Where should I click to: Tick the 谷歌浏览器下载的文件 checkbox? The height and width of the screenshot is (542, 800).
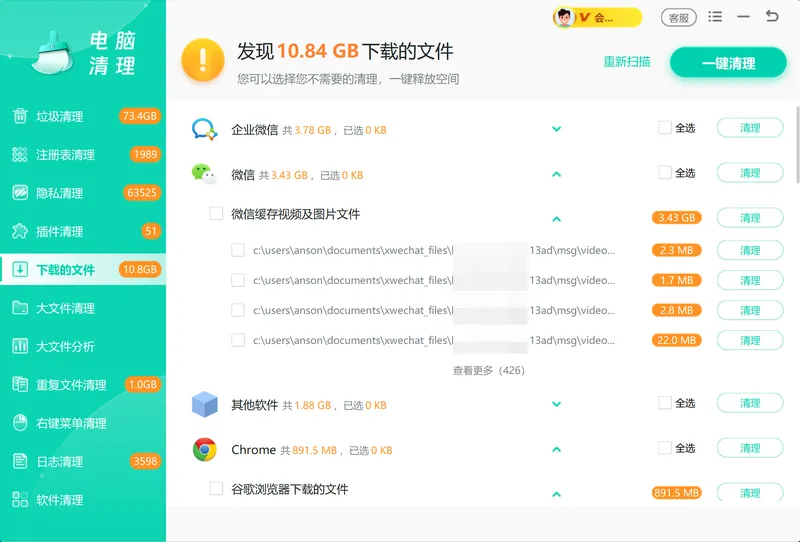pyautogui.click(x=216, y=488)
